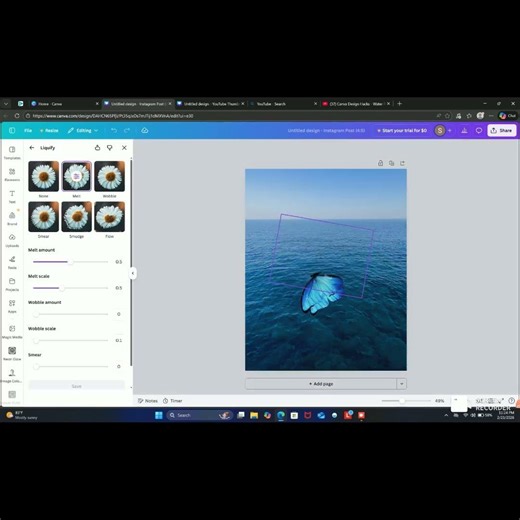The height and width of the screenshot is (520, 520).
Task: Switch to Home - Canva browser tab
Action: (65, 104)
